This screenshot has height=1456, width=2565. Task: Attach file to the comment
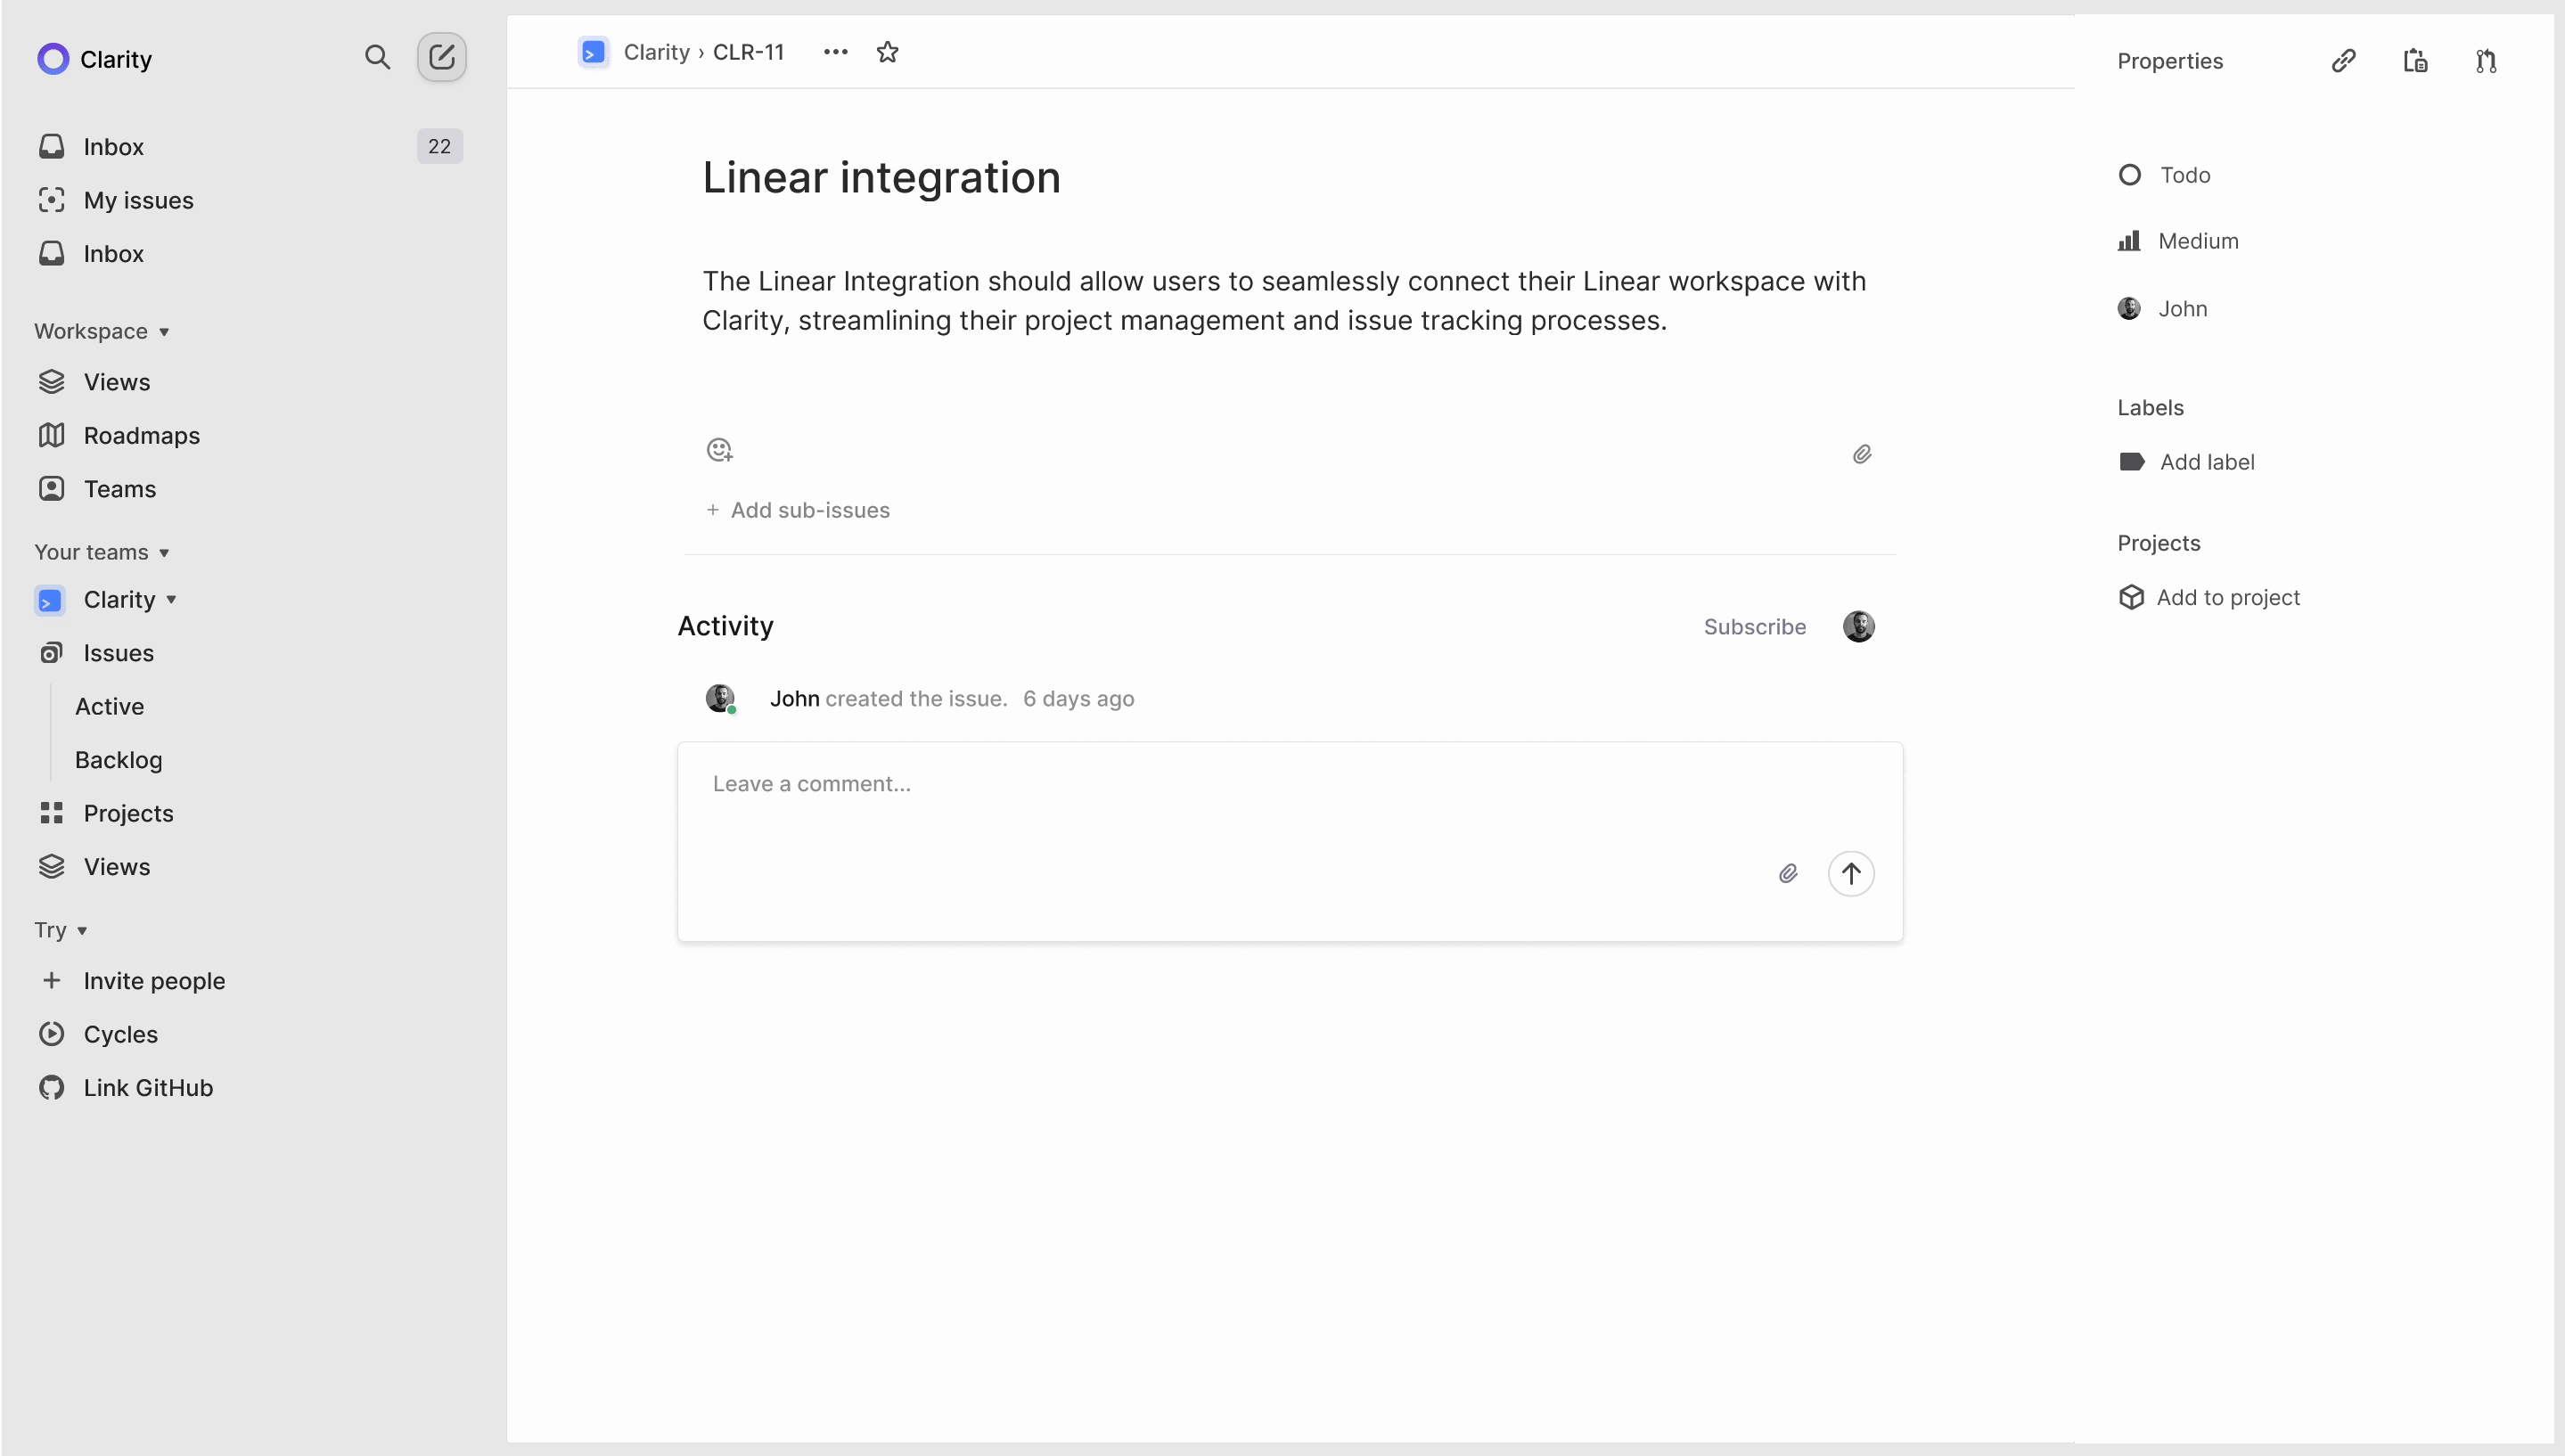point(1788,874)
